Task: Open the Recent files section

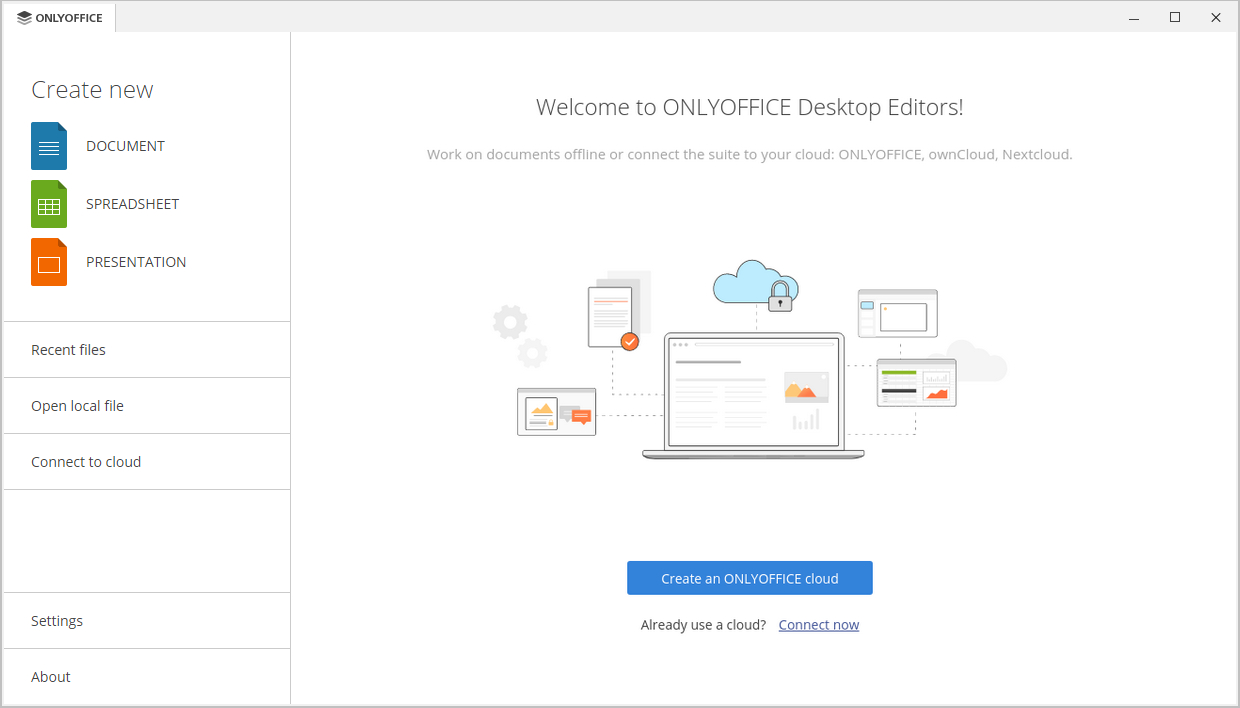Action: click(147, 350)
